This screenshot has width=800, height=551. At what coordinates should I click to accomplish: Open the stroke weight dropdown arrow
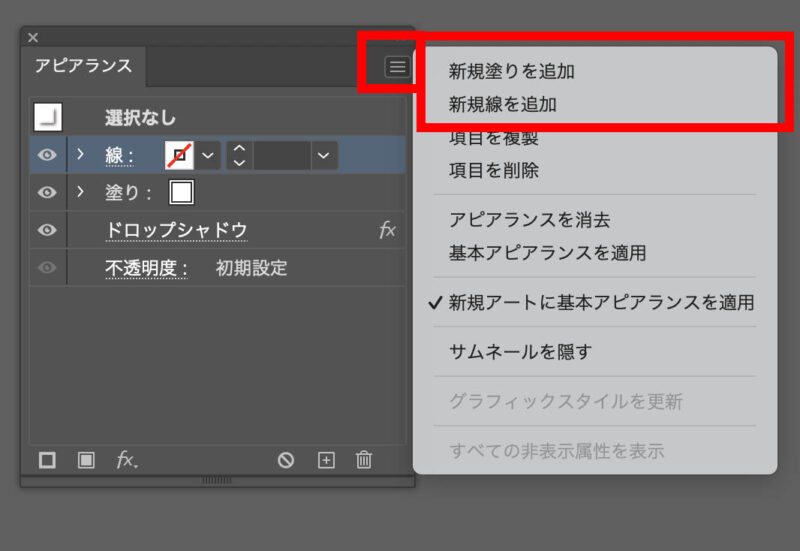click(322, 155)
